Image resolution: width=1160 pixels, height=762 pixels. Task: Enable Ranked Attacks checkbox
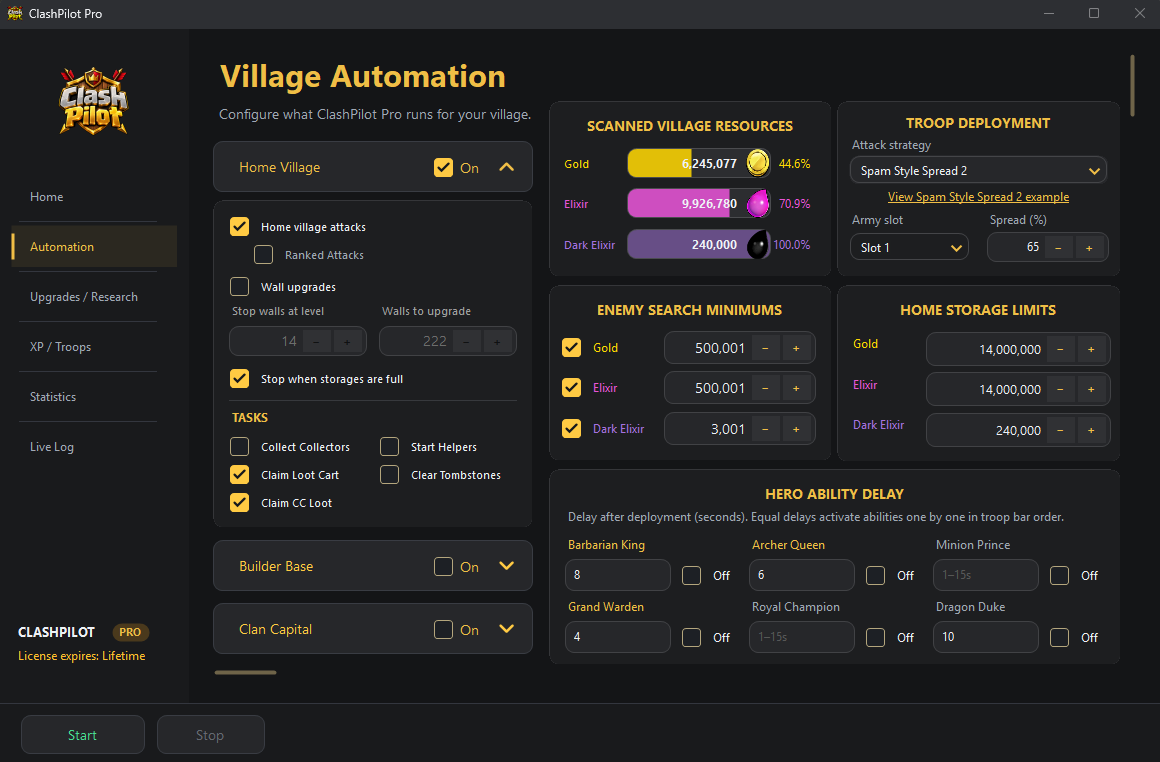click(x=263, y=254)
